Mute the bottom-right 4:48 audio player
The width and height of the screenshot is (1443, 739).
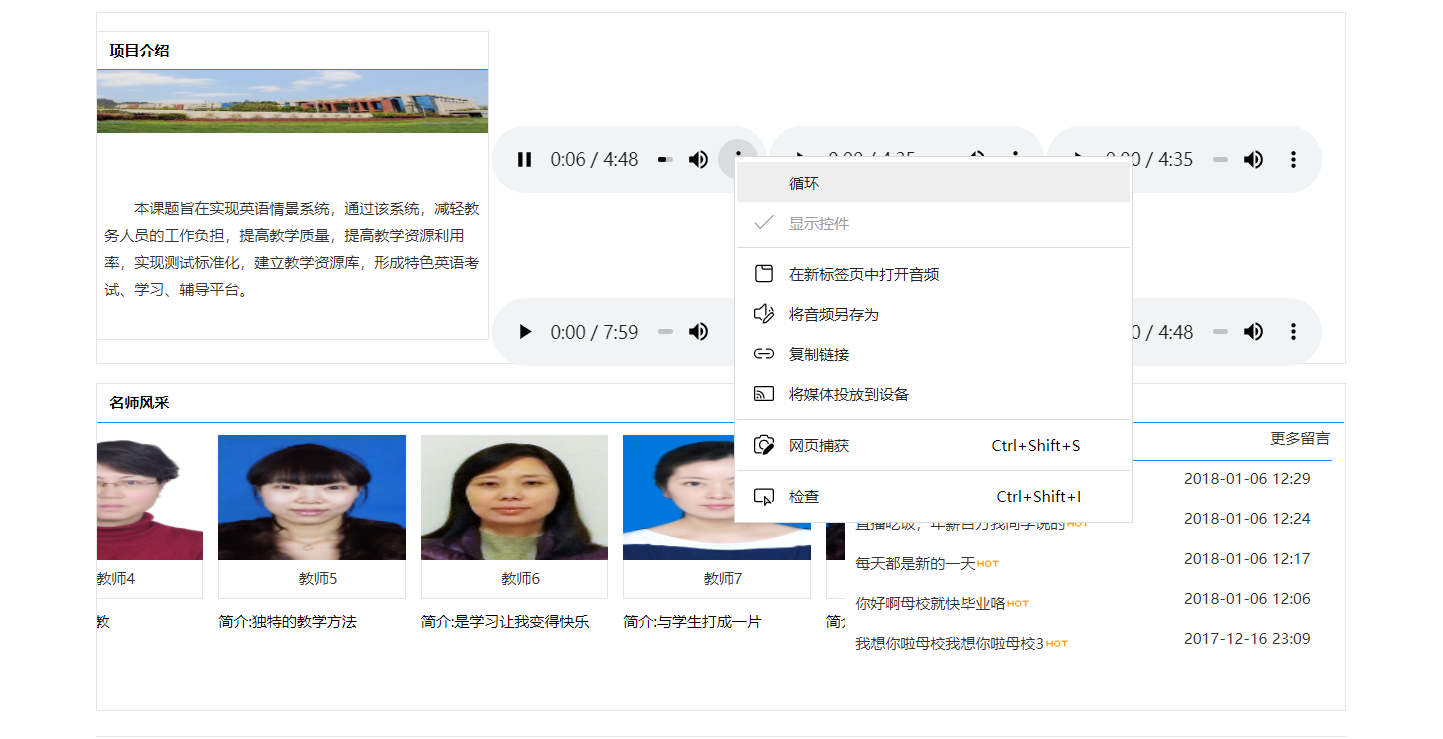pyautogui.click(x=1252, y=331)
